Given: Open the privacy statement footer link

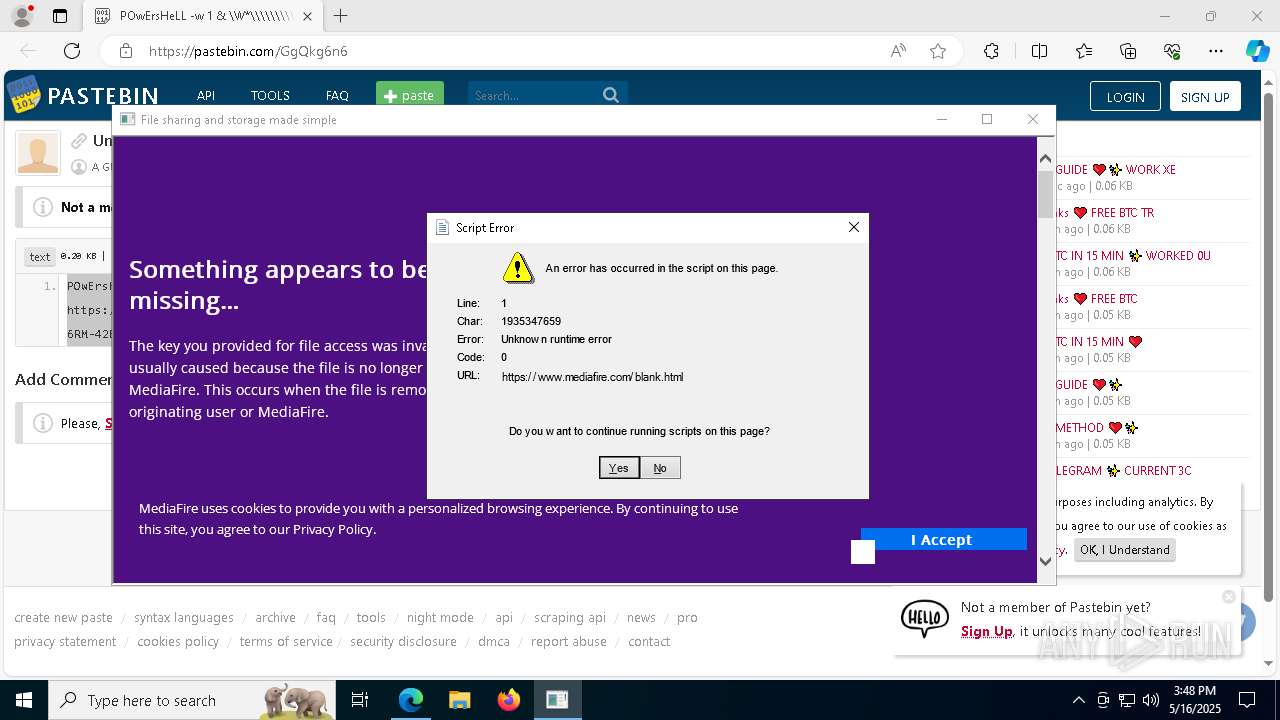Looking at the screenshot, I should coord(65,641).
